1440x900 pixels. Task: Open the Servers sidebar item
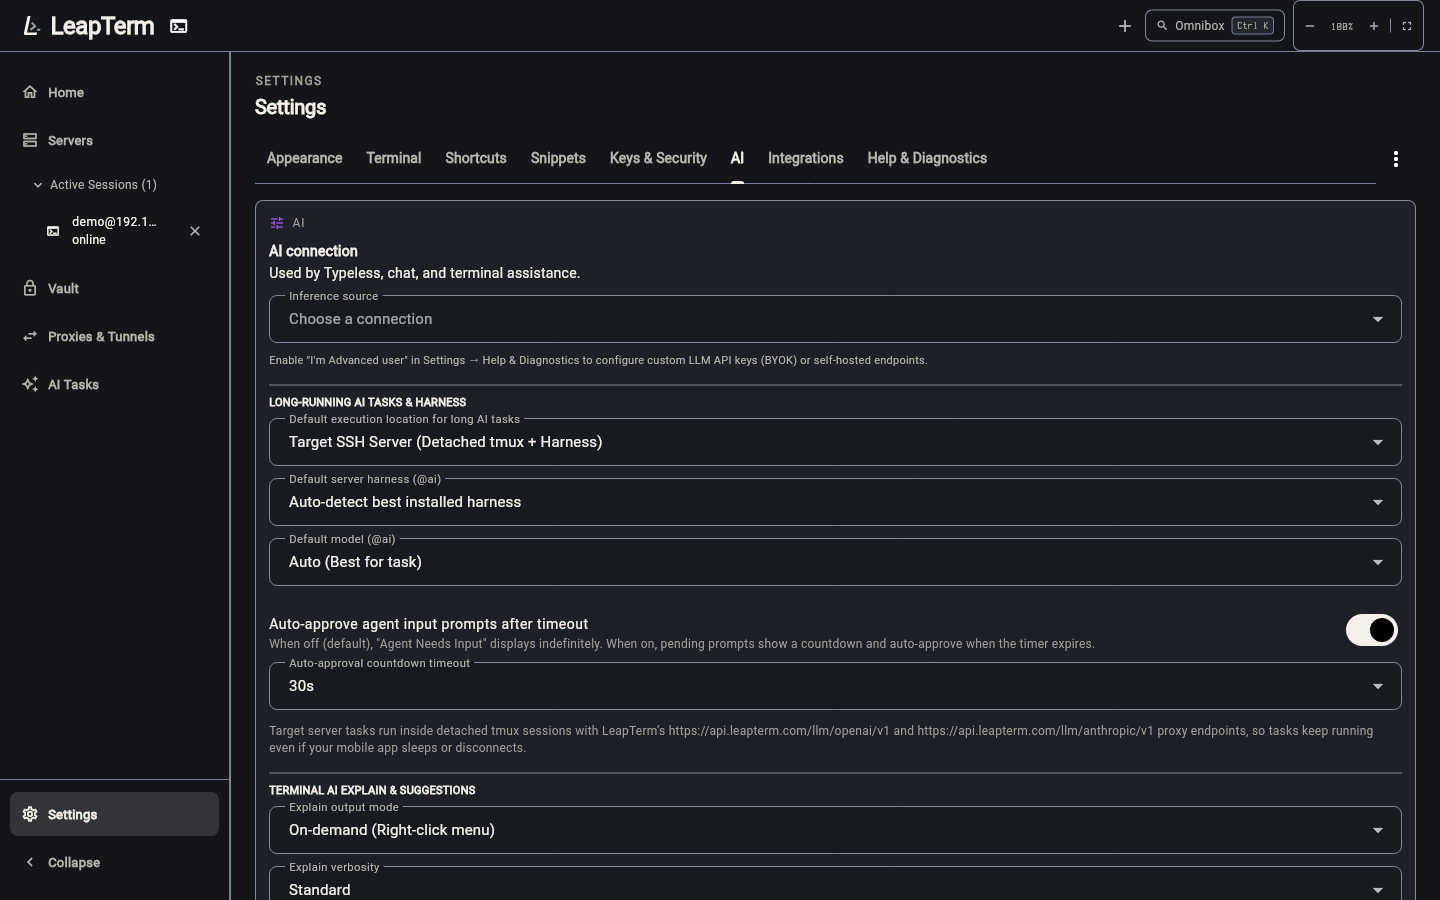coord(114,140)
